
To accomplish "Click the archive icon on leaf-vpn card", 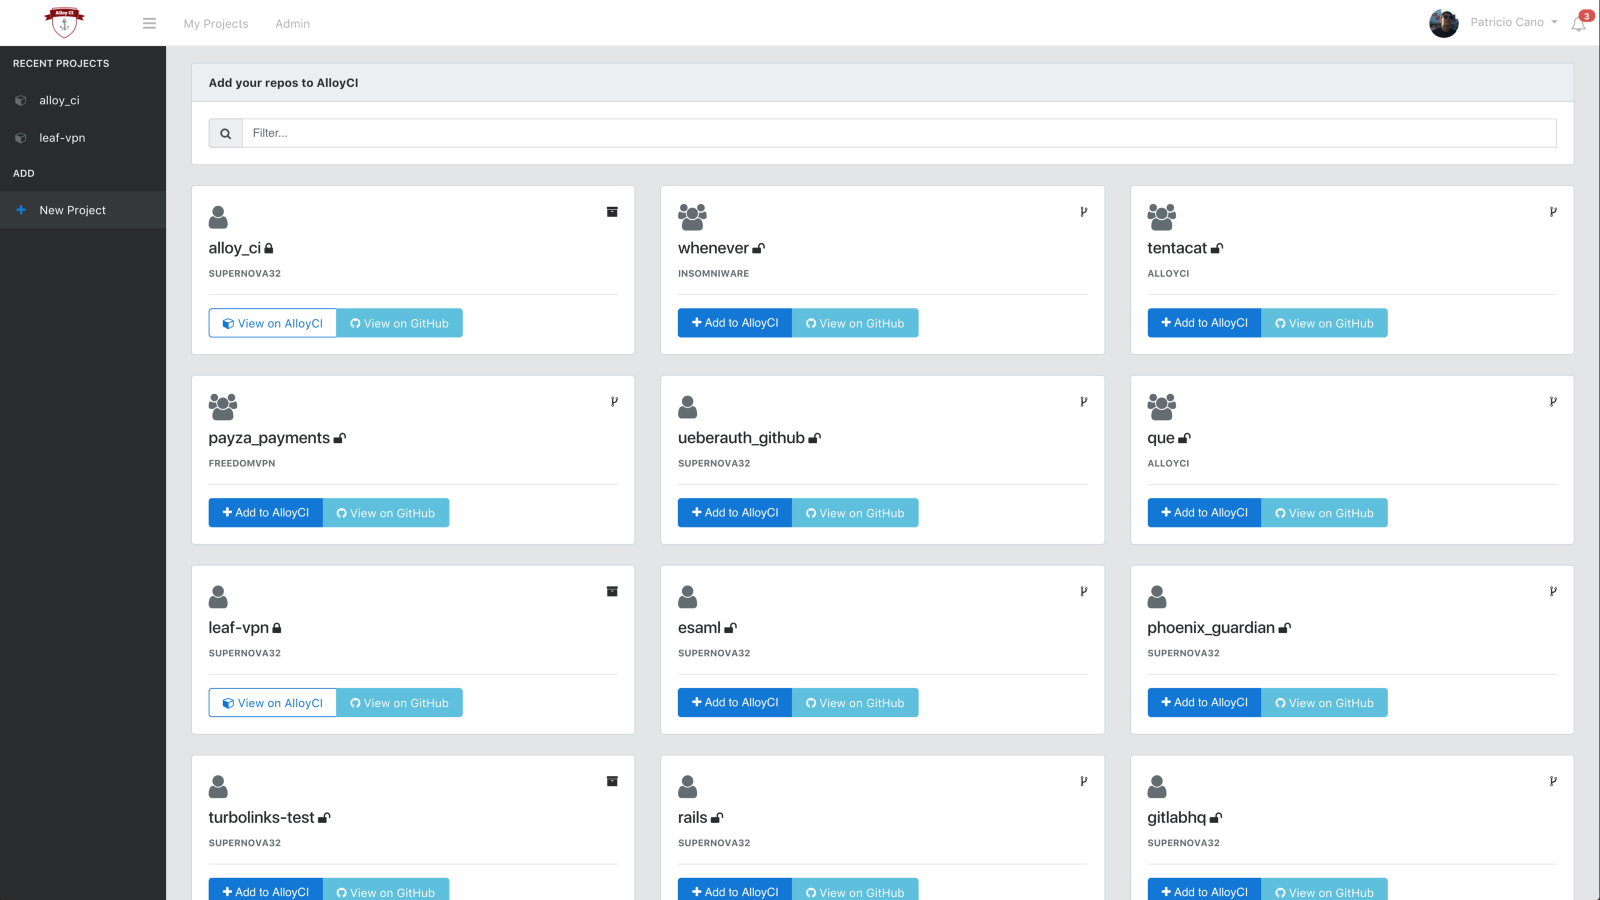I will pyautogui.click(x=612, y=592).
